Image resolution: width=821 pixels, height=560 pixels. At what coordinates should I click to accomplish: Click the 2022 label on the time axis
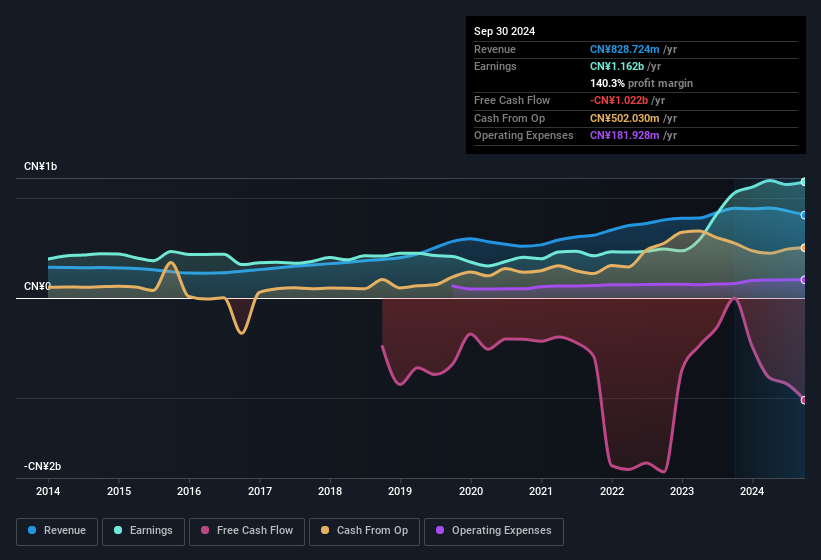click(612, 491)
